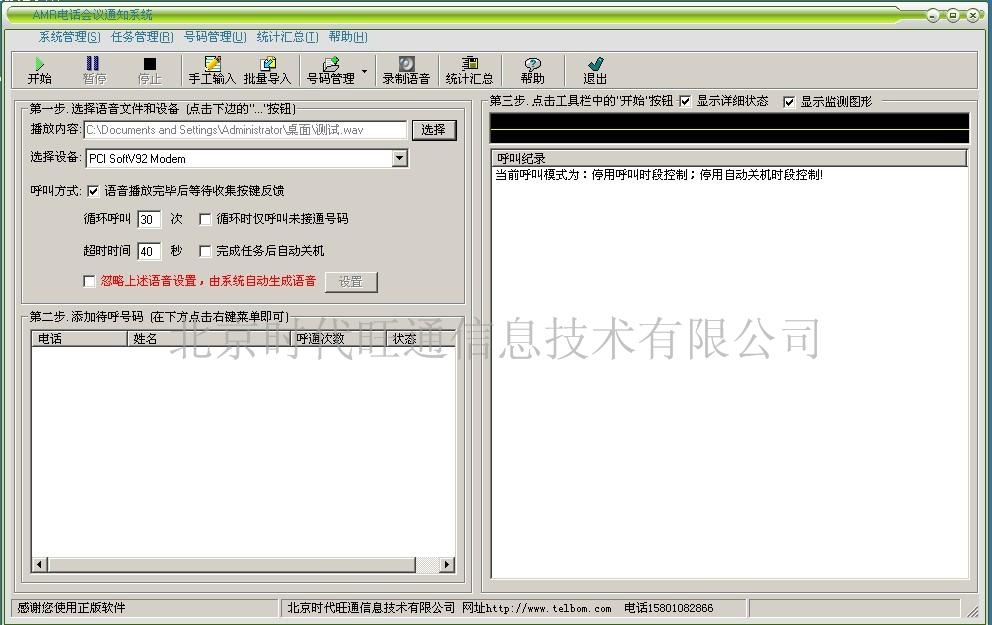
Task: Click the 开始 (Start) toolbar icon
Action: click(40, 70)
